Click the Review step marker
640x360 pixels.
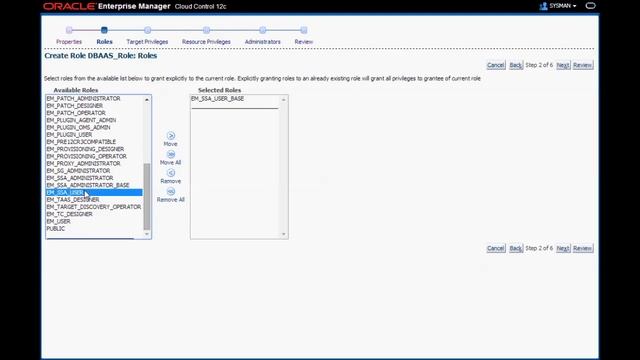tap(304, 30)
